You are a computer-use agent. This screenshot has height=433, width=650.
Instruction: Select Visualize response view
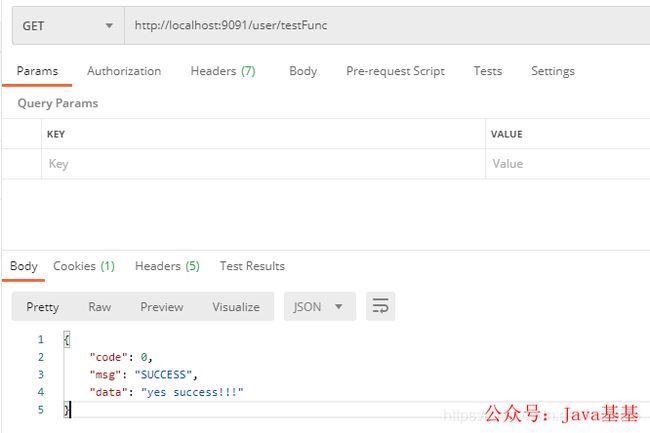236,307
